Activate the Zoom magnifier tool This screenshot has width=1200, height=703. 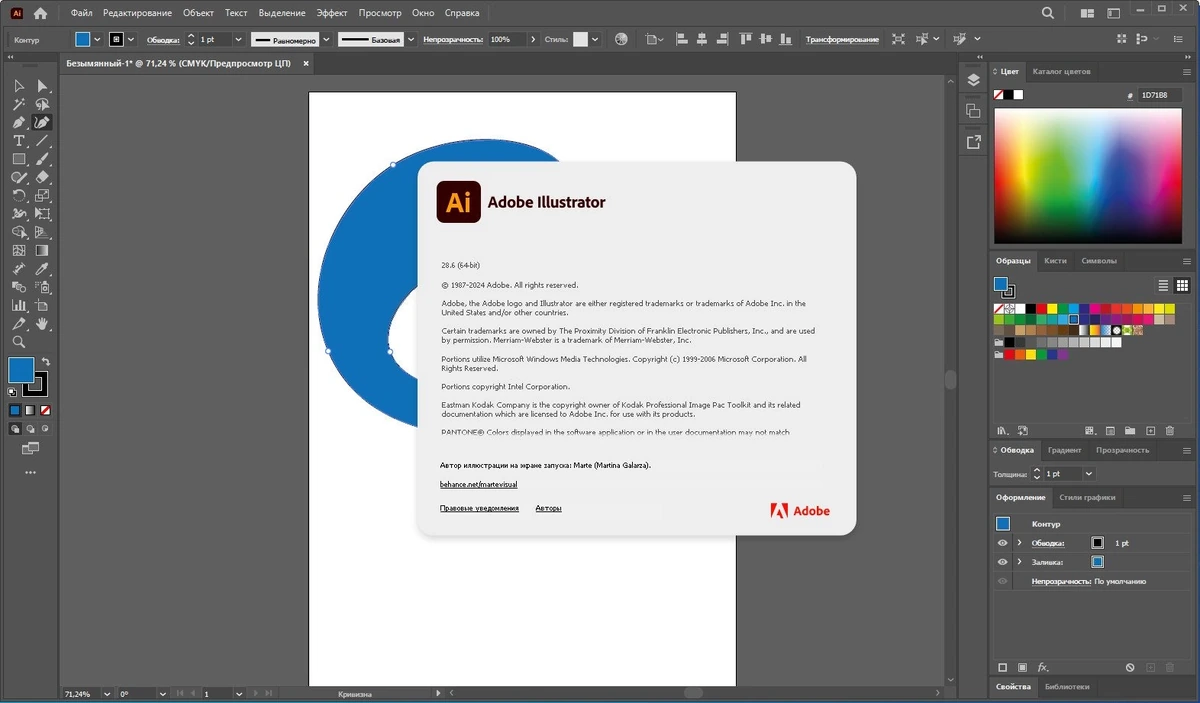19,342
